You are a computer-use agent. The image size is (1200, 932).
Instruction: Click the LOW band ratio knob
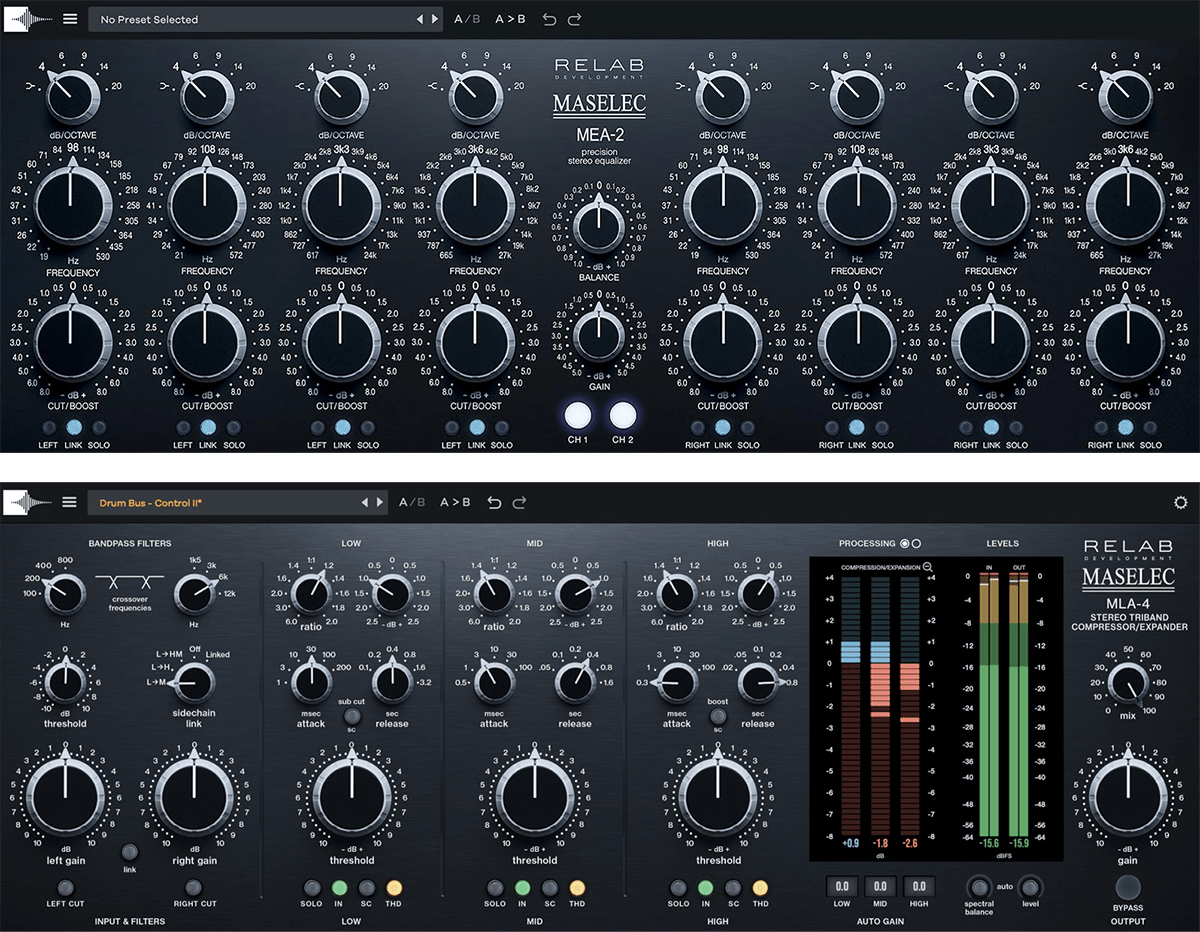point(312,594)
